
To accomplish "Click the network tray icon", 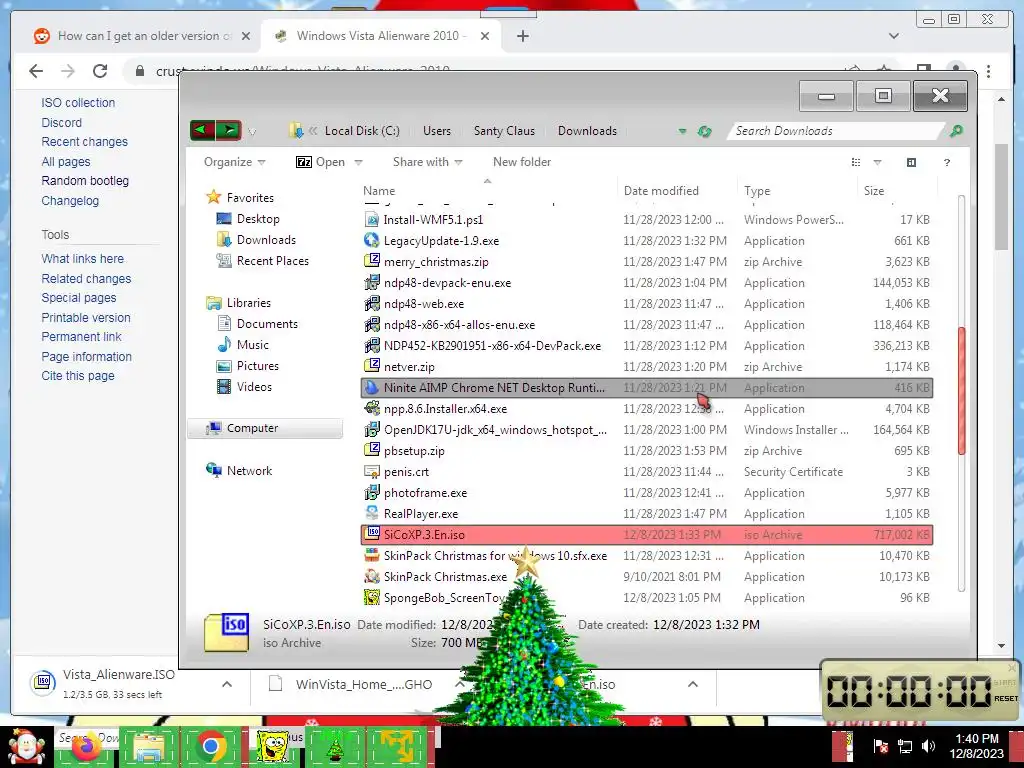I will pyautogui.click(x=904, y=746).
